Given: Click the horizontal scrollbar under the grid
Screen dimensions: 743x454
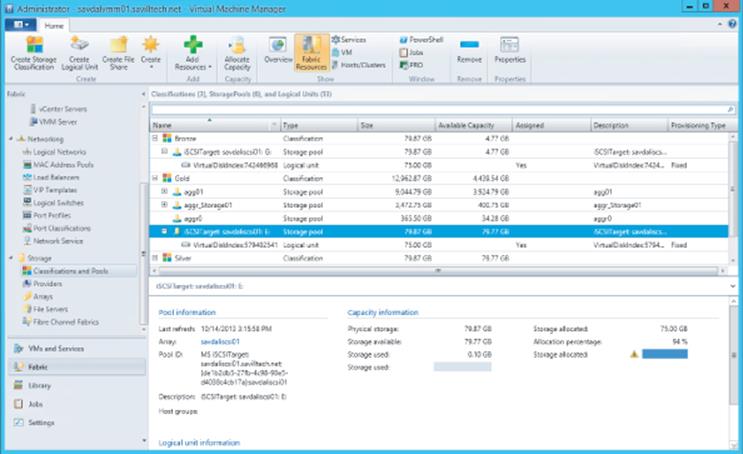Looking at the screenshot, I should click(x=438, y=271).
